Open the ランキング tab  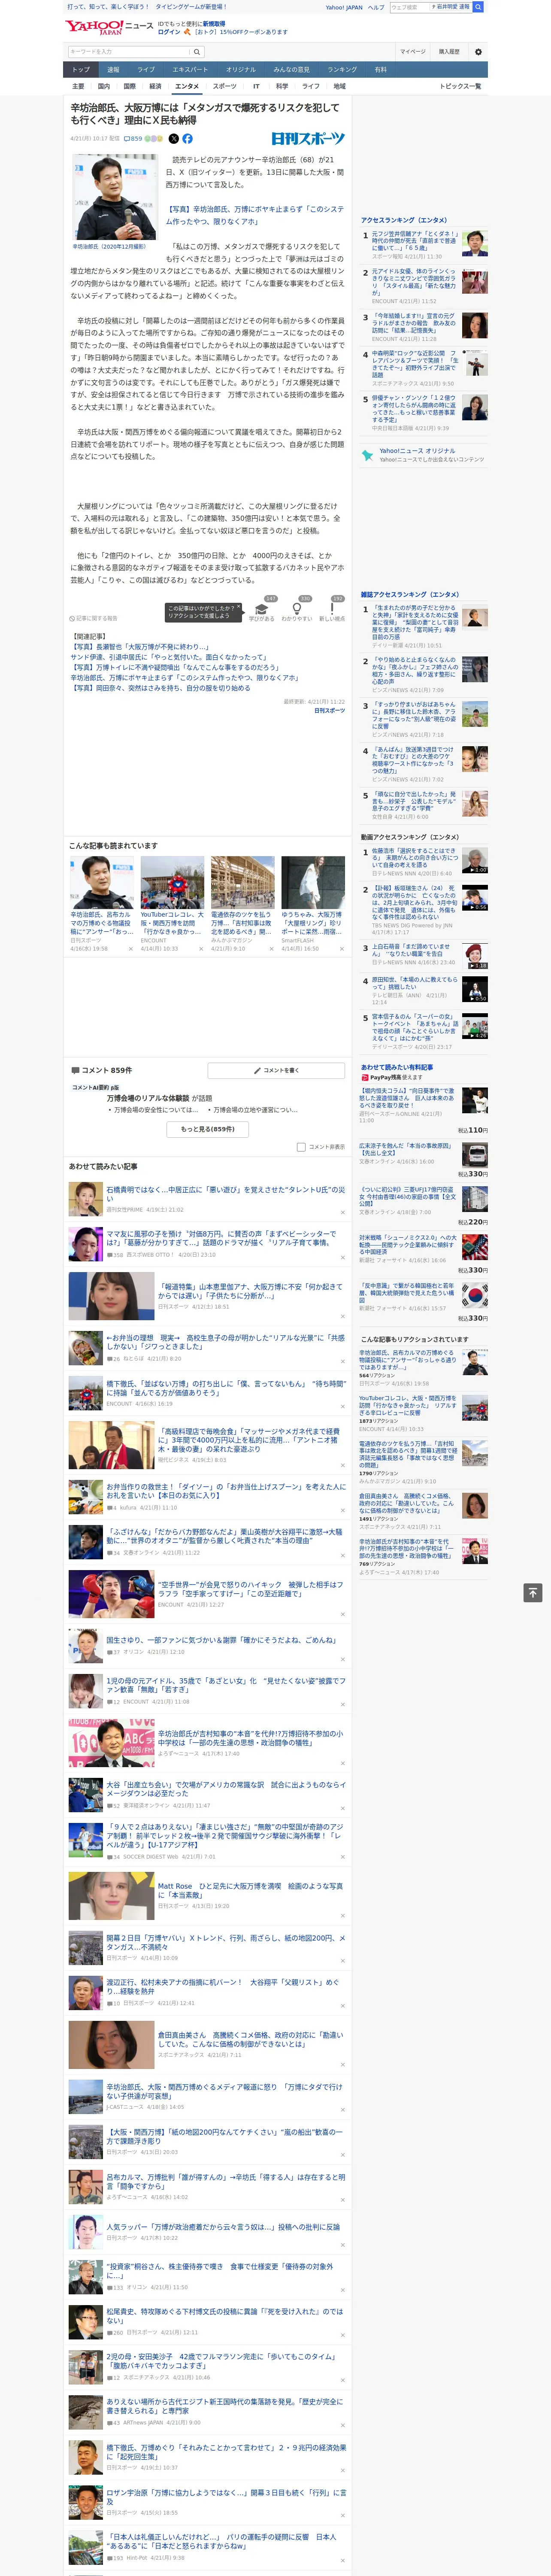tap(342, 69)
